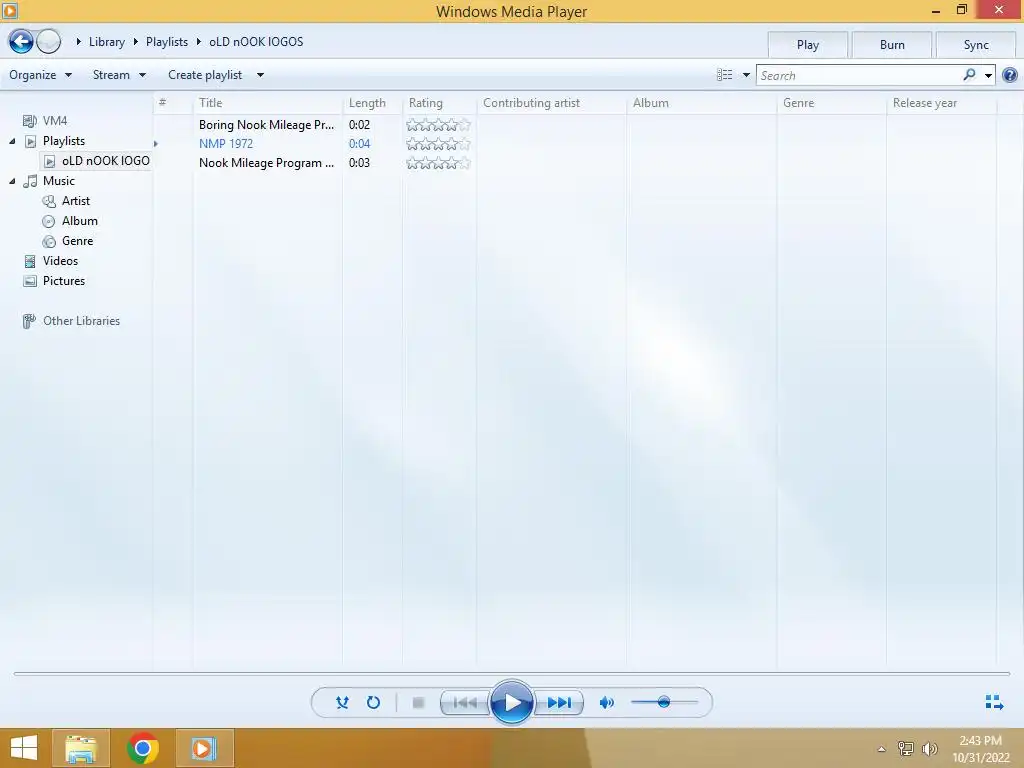Sort by the Genre column header
Screen dimensions: 1024x768
click(832, 103)
